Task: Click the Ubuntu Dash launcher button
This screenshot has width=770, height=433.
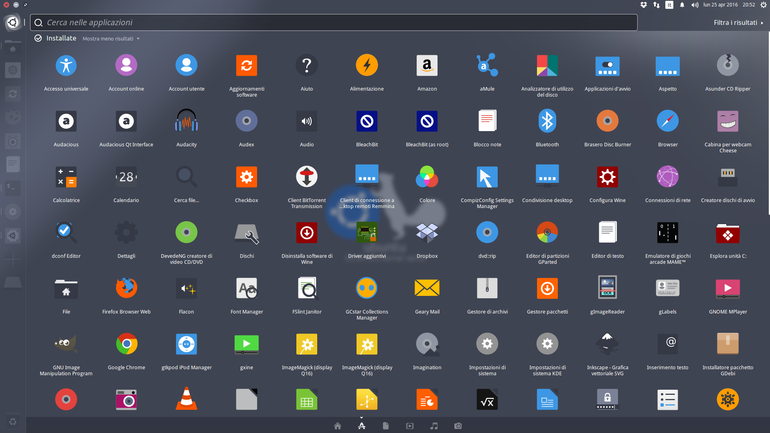Action: 13,23
